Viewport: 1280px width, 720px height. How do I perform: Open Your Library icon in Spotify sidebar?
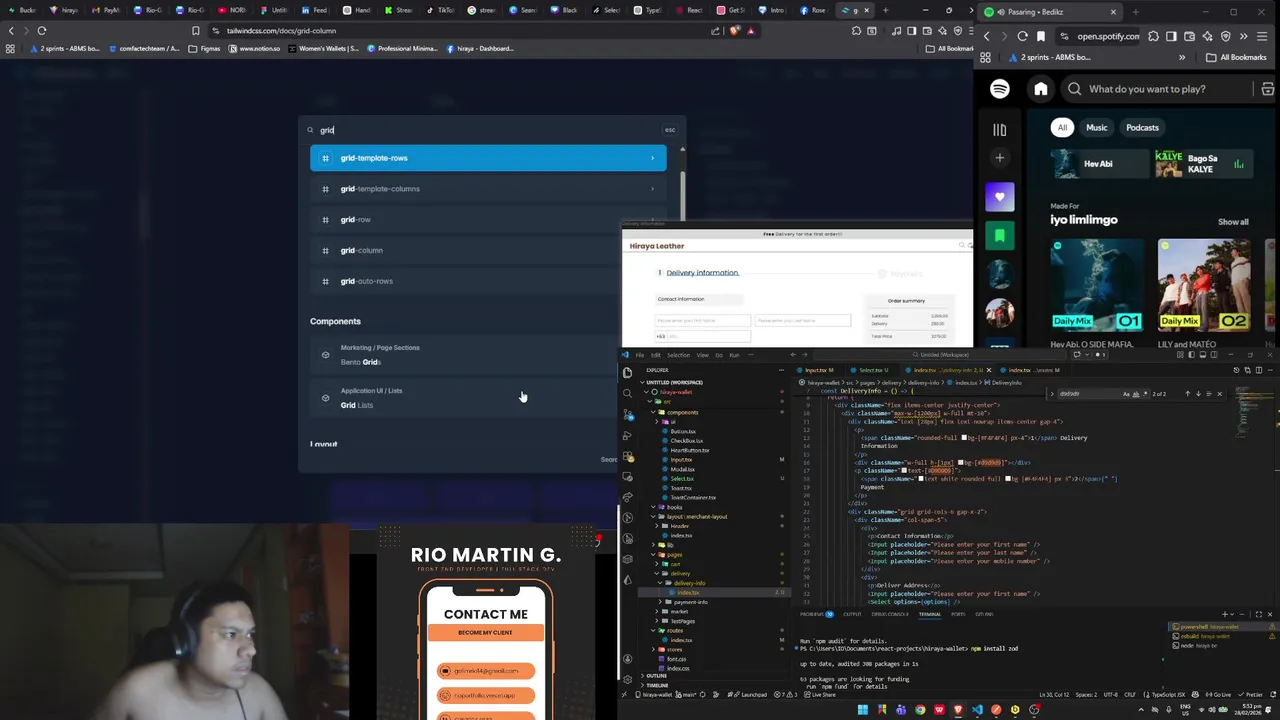coord(999,129)
